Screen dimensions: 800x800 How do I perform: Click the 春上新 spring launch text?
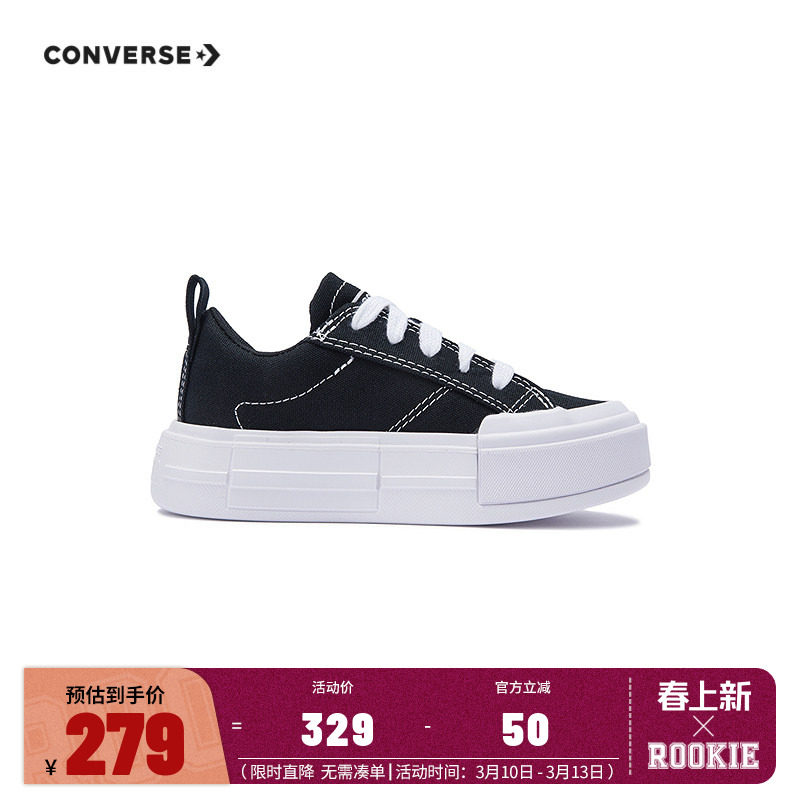704,696
